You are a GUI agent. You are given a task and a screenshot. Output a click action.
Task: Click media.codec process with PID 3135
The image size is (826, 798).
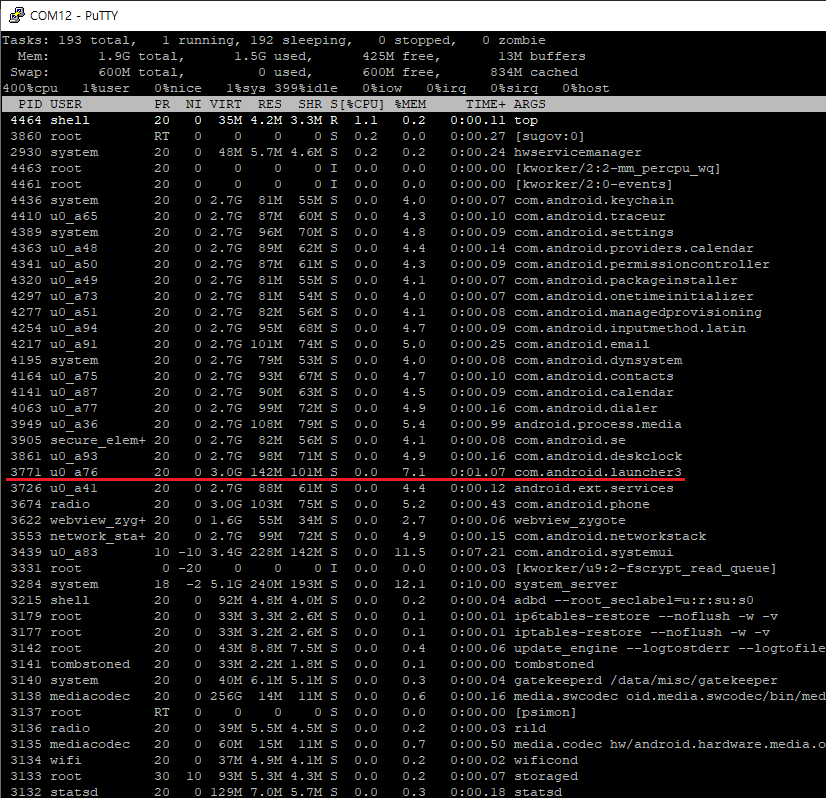[670, 743]
